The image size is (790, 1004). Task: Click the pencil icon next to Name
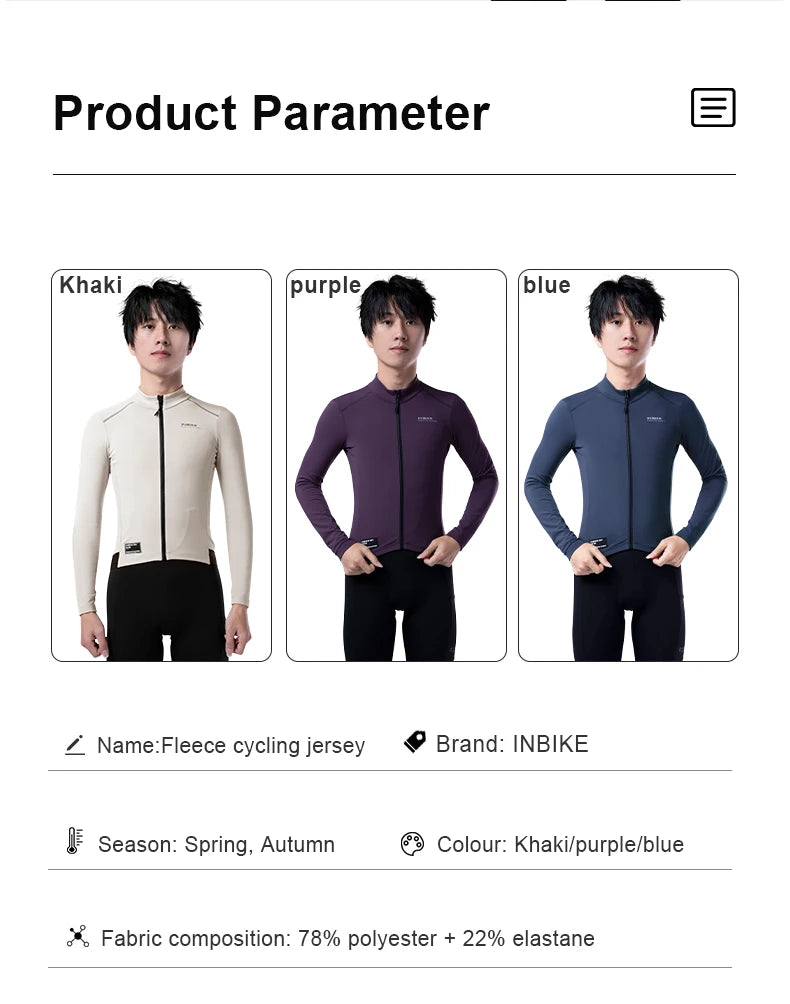75,745
